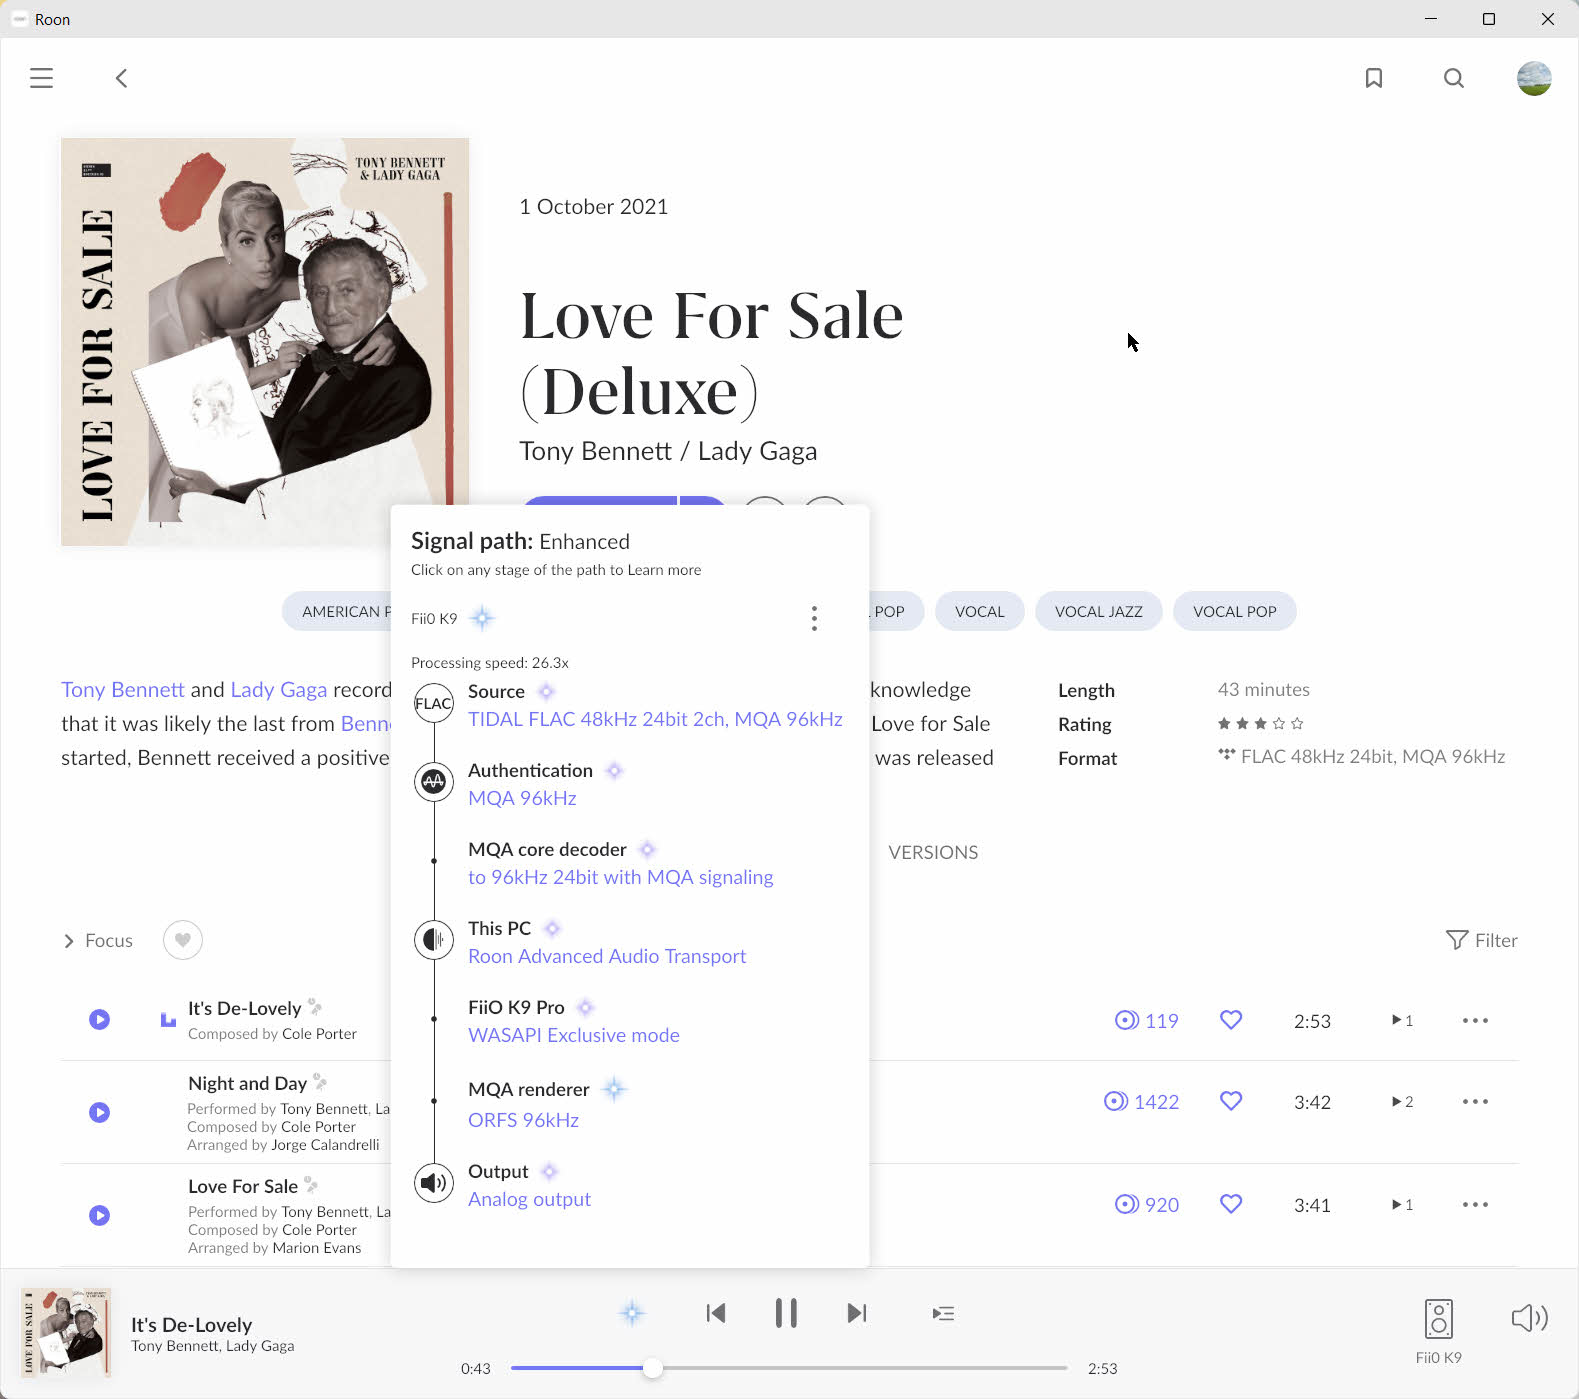Open more options for Love For Sale track
The width and height of the screenshot is (1579, 1399).
[1475, 1204]
